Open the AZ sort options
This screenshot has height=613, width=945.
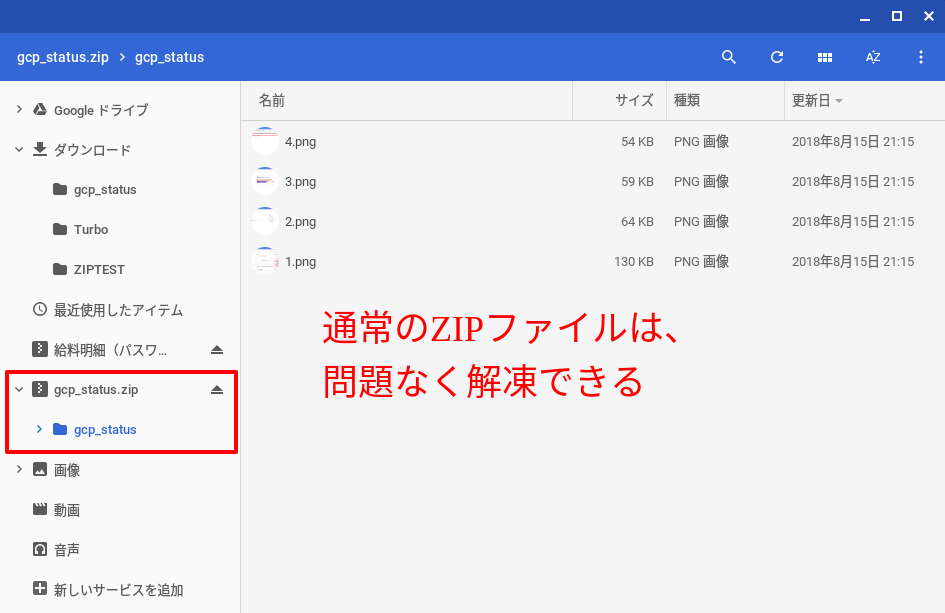[873, 57]
